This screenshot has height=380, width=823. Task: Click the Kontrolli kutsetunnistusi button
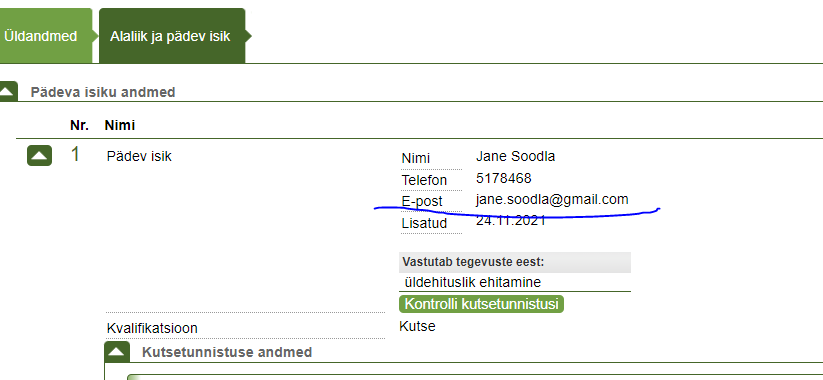point(481,304)
